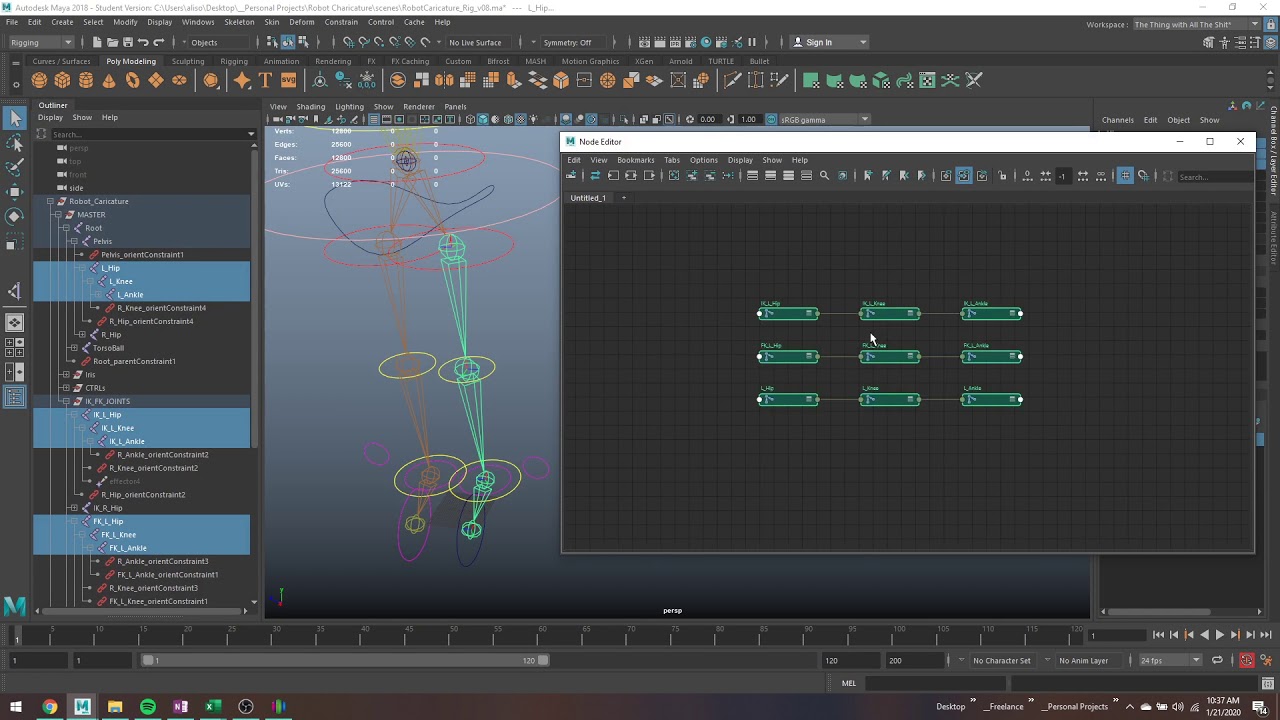
Task: Go to the start of the playback range
Action: point(1158,635)
